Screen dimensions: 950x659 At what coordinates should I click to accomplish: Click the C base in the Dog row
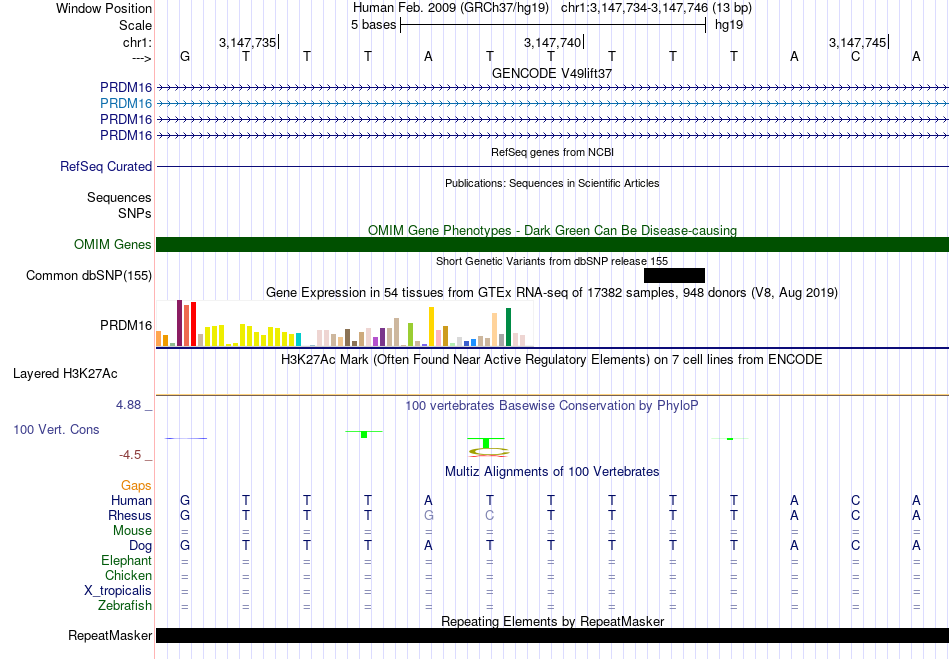(x=855, y=546)
